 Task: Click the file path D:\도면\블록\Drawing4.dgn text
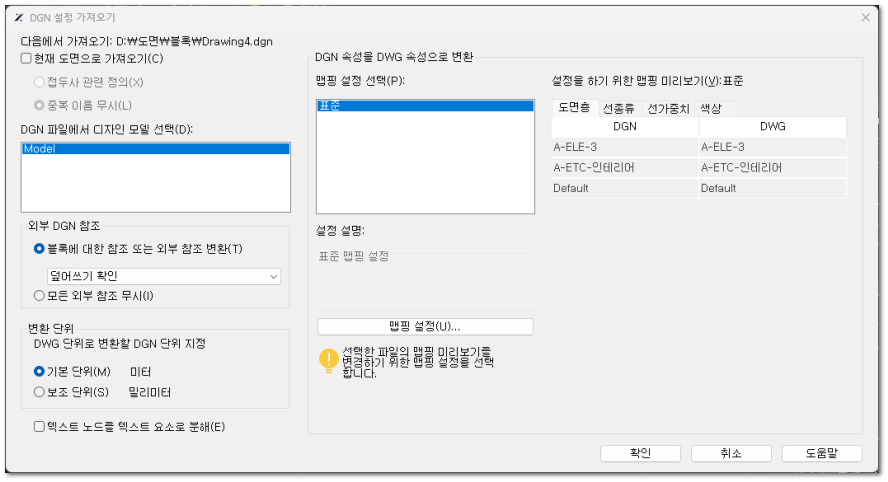click(x=194, y=41)
